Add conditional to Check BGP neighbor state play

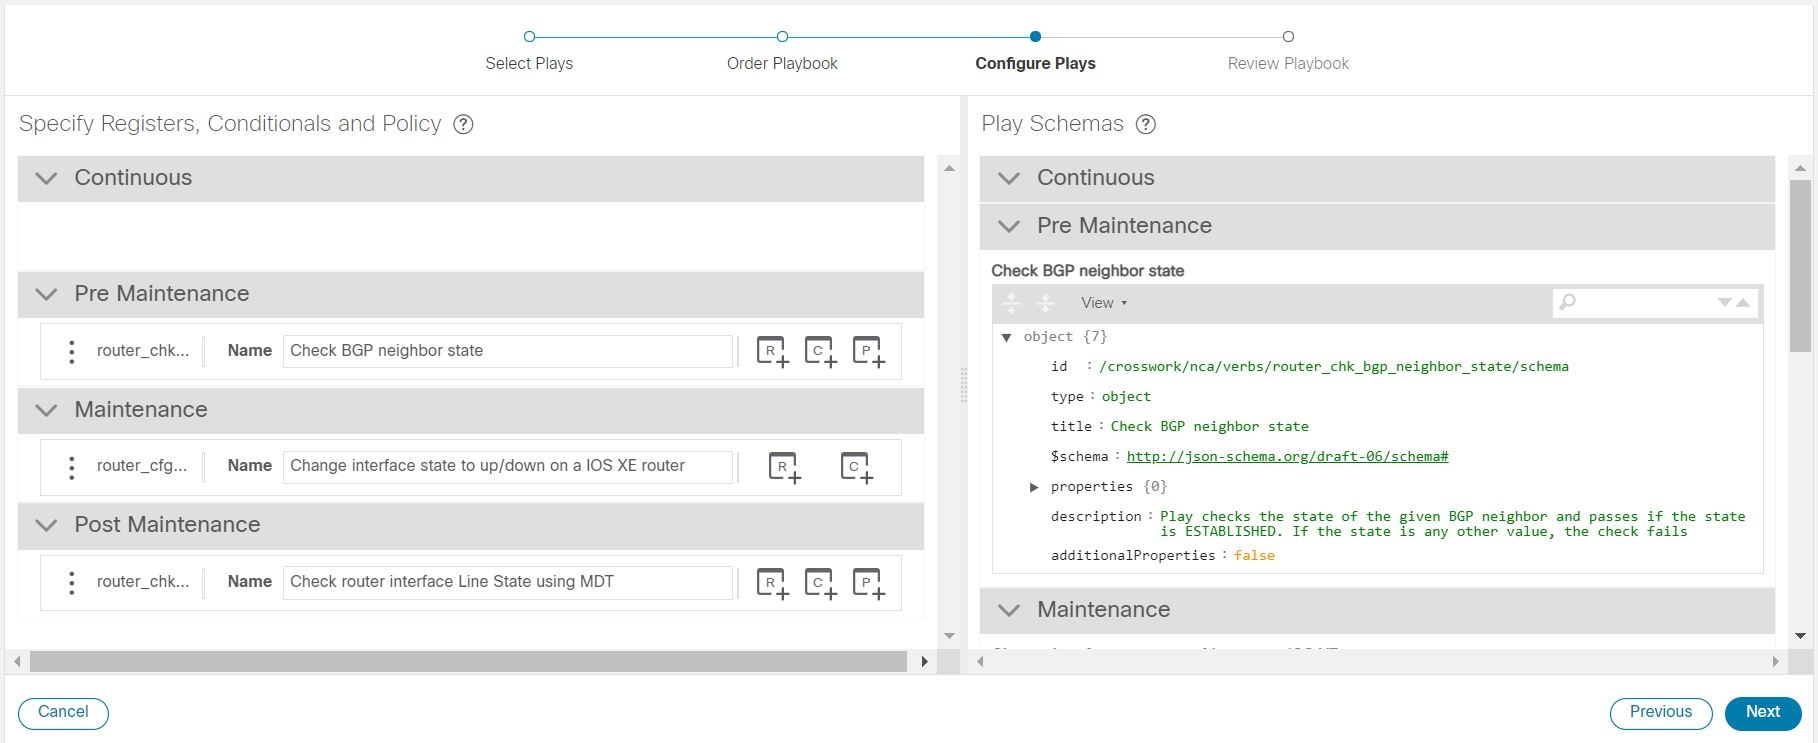click(x=820, y=351)
